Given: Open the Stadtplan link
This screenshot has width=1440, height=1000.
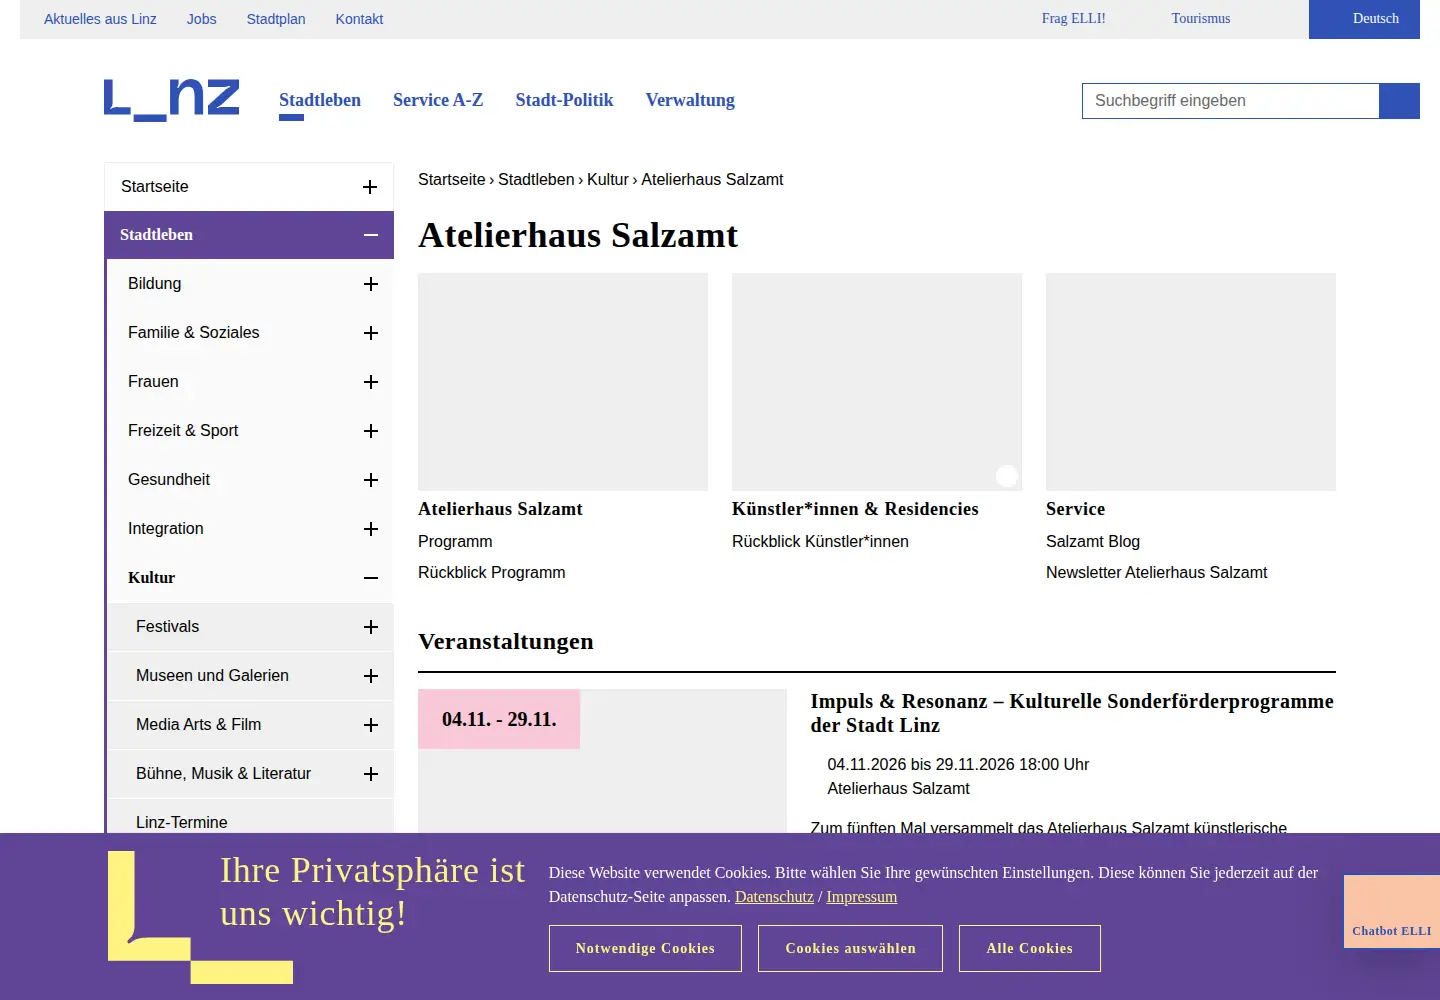Looking at the screenshot, I should [276, 19].
